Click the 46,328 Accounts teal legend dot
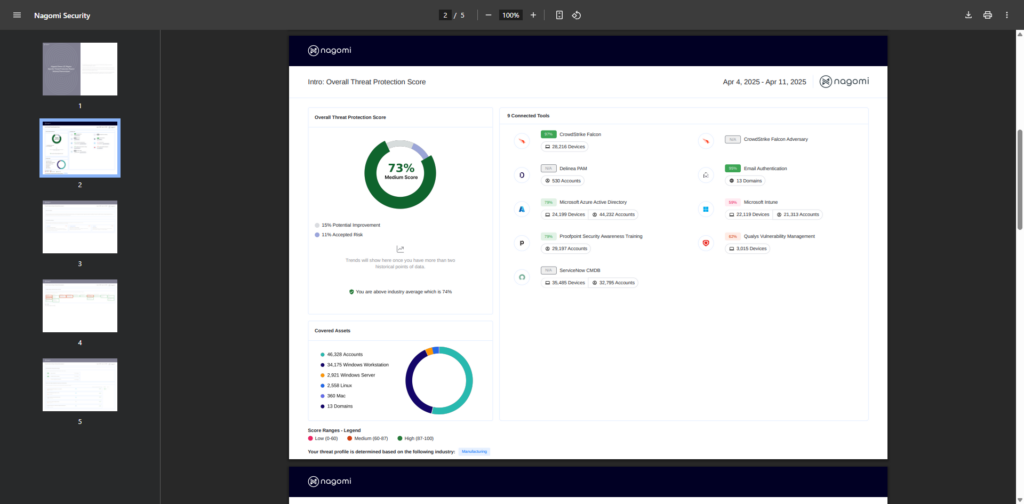This screenshot has height=504, width=1024. coord(323,354)
